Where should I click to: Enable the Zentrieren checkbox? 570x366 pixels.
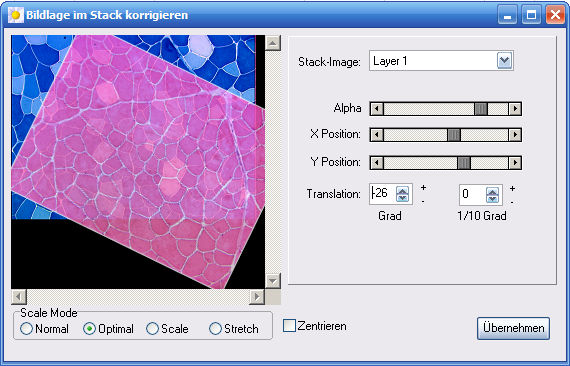289,326
